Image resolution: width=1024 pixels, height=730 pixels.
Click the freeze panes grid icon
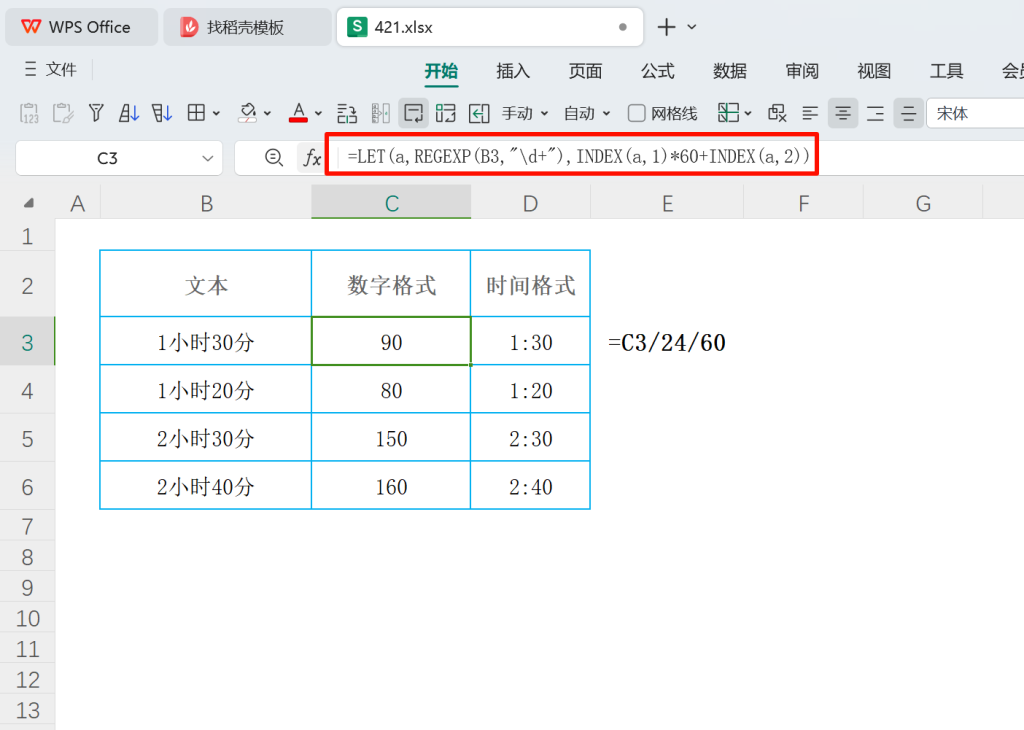click(728, 113)
